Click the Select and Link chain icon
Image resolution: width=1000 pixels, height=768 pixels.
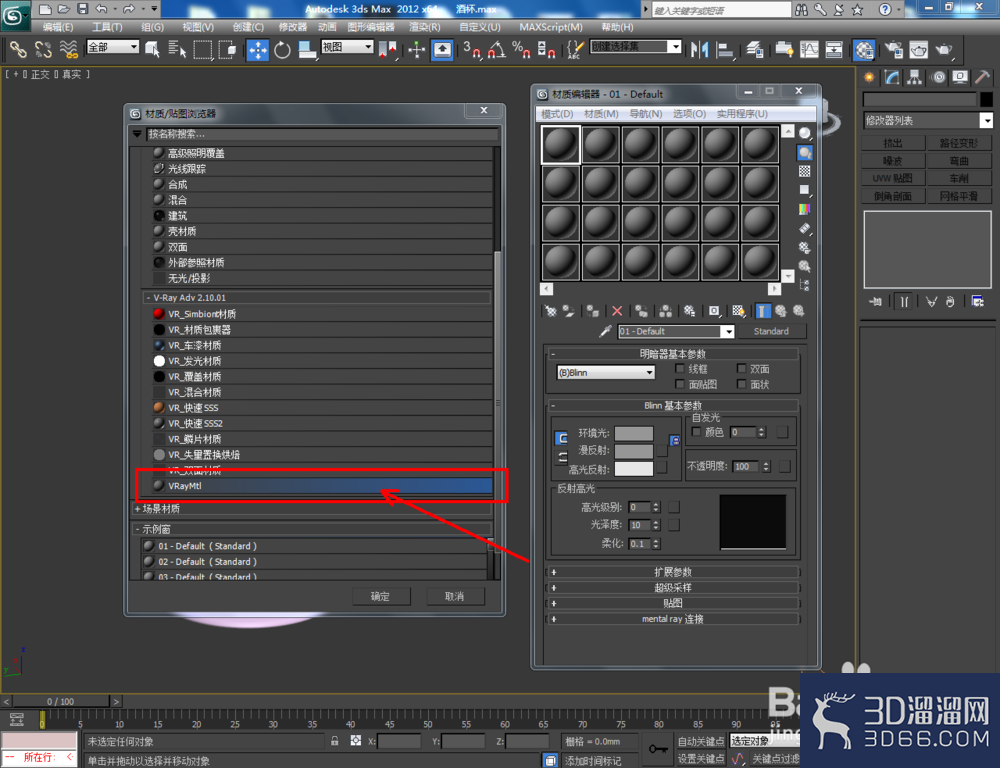point(18,50)
